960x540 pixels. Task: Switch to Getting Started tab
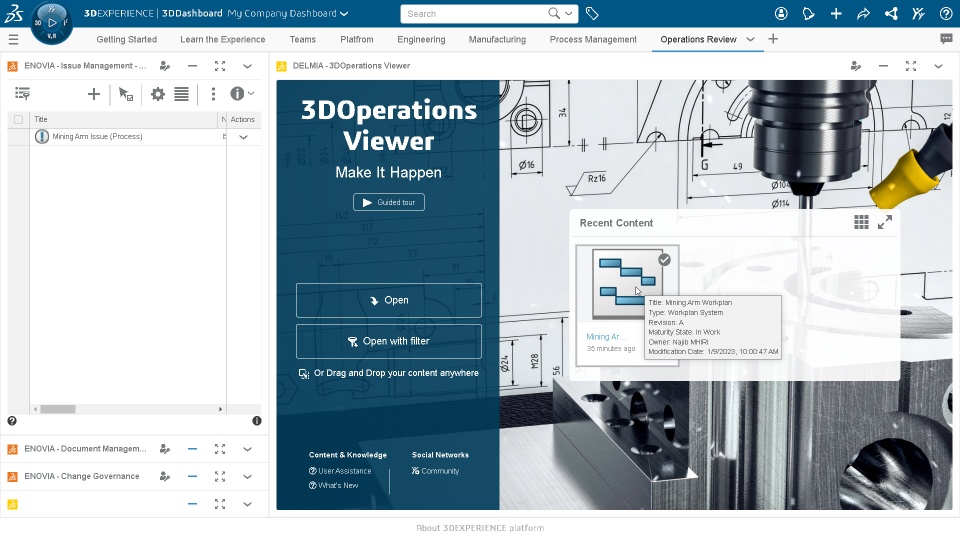pyautogui.click(x=127, y=39)
